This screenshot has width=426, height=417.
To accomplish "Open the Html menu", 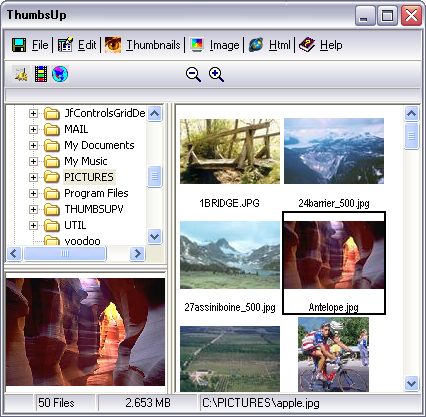I will pyautogui.click(x=279, y=45).
